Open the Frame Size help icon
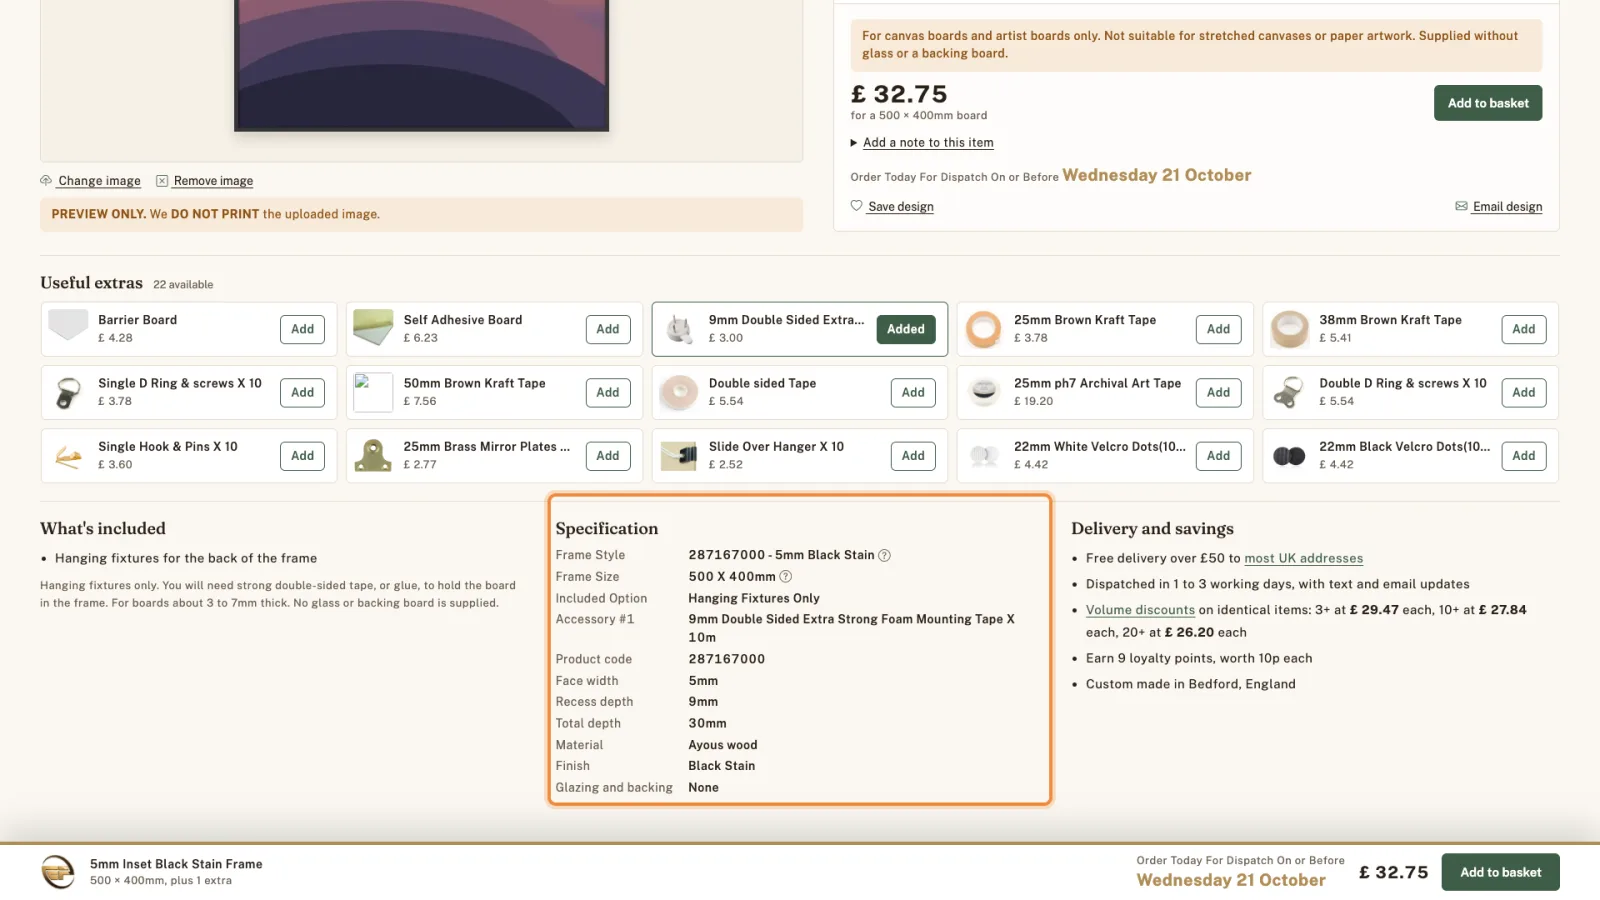 [x=786, y=577]
